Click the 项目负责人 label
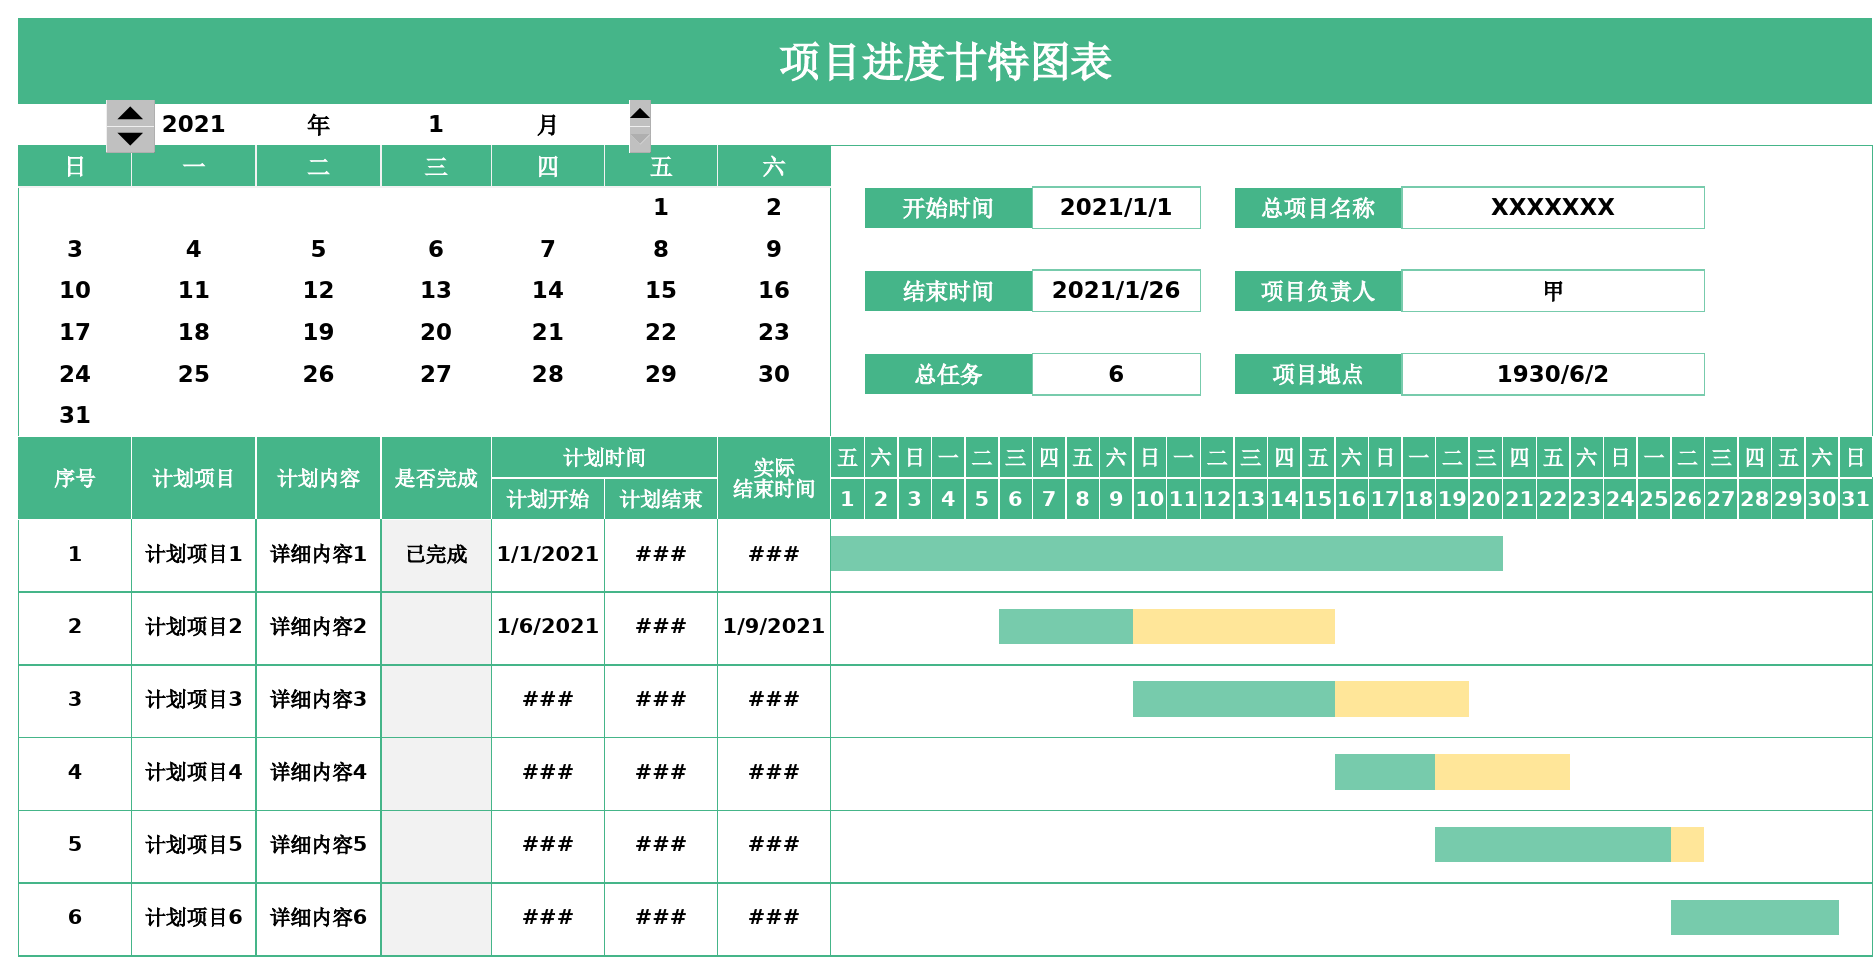 [x=1318, y=291]
